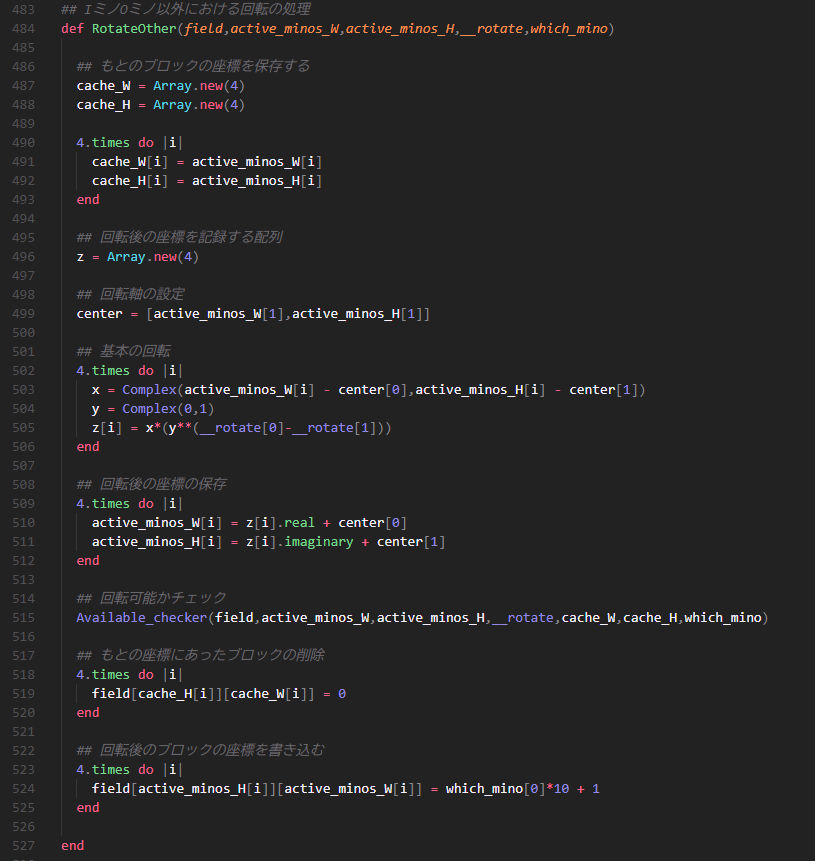Click the end keyword on line 493

(88, 200)
